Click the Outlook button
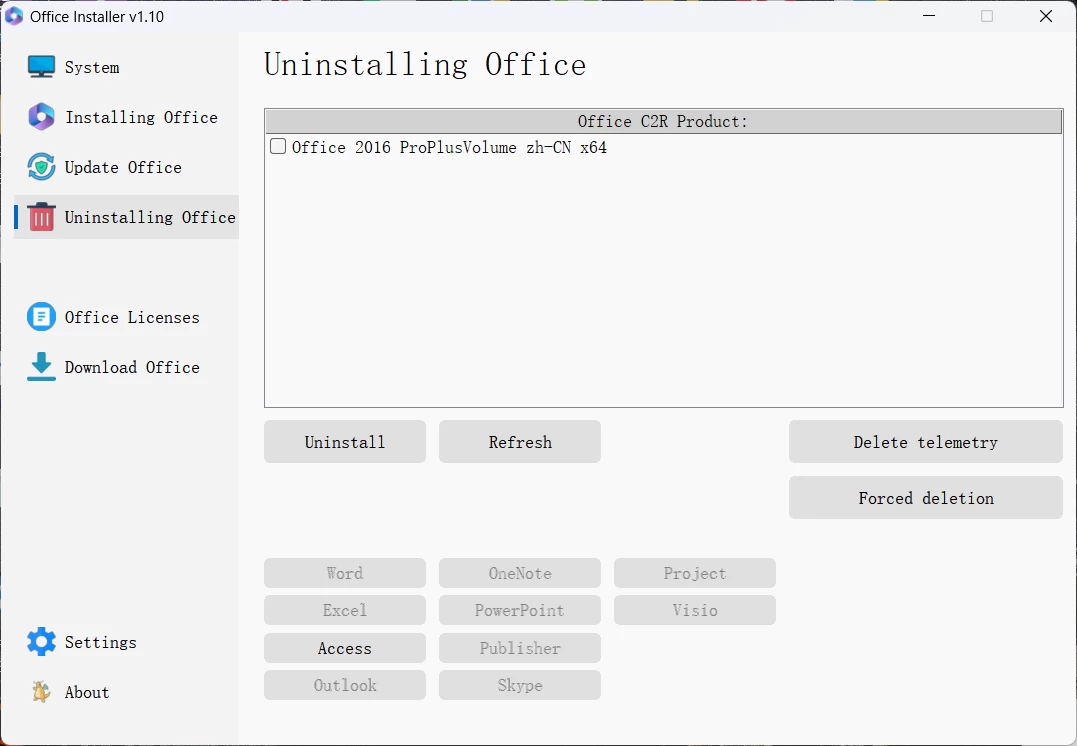 (x=345, y=685)
